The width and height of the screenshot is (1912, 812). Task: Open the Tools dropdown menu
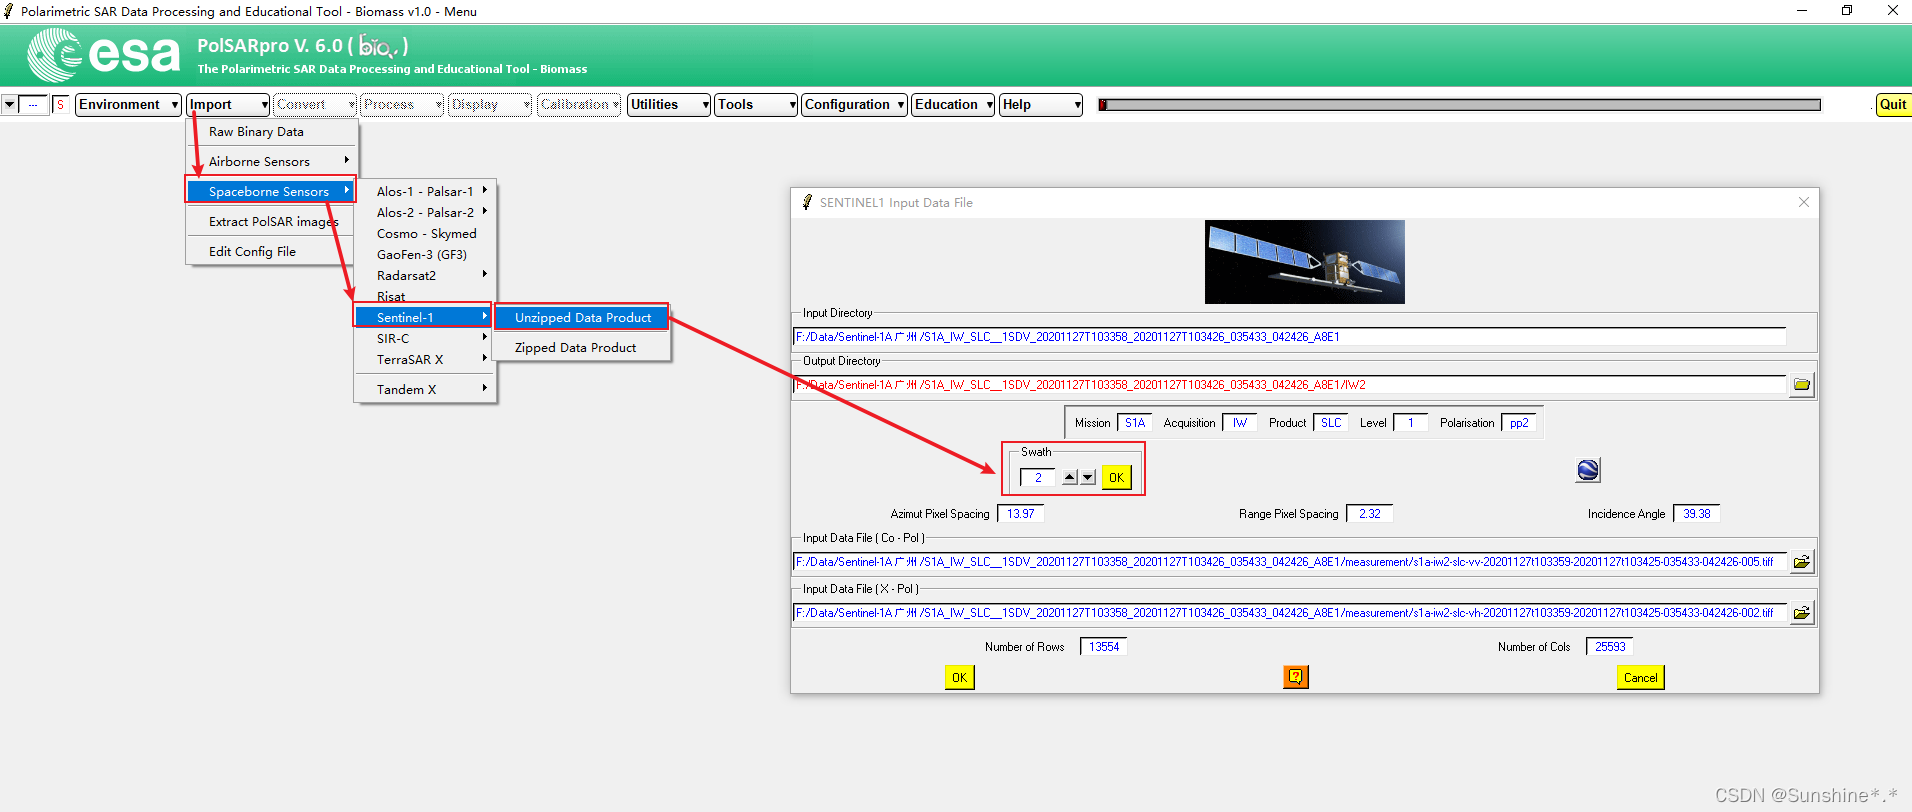click(756, 105)
